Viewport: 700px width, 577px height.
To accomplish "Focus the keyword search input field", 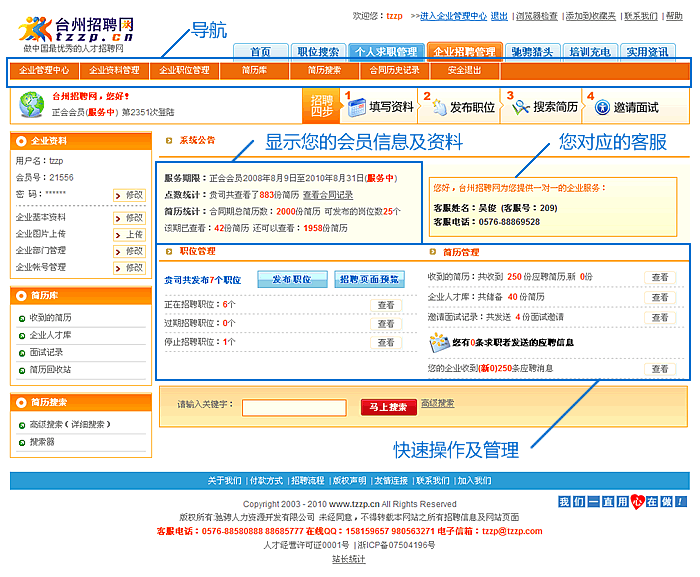I will coord(294,407).
